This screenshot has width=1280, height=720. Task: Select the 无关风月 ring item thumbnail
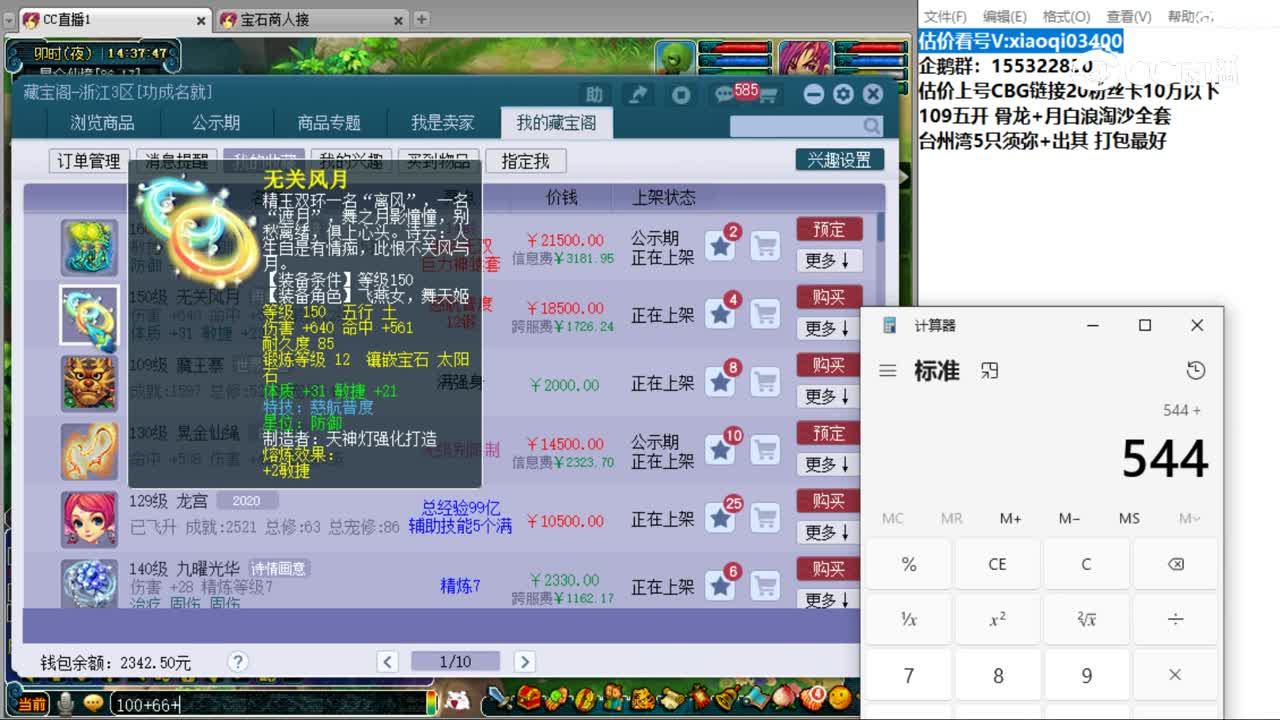pyautogui.click(x=89, y=315)
